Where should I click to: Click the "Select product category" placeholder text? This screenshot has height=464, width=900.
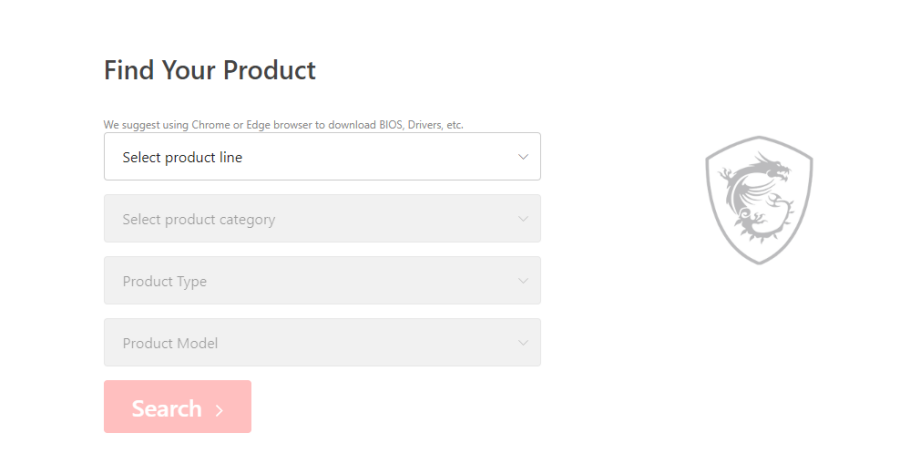coord(198,219)
